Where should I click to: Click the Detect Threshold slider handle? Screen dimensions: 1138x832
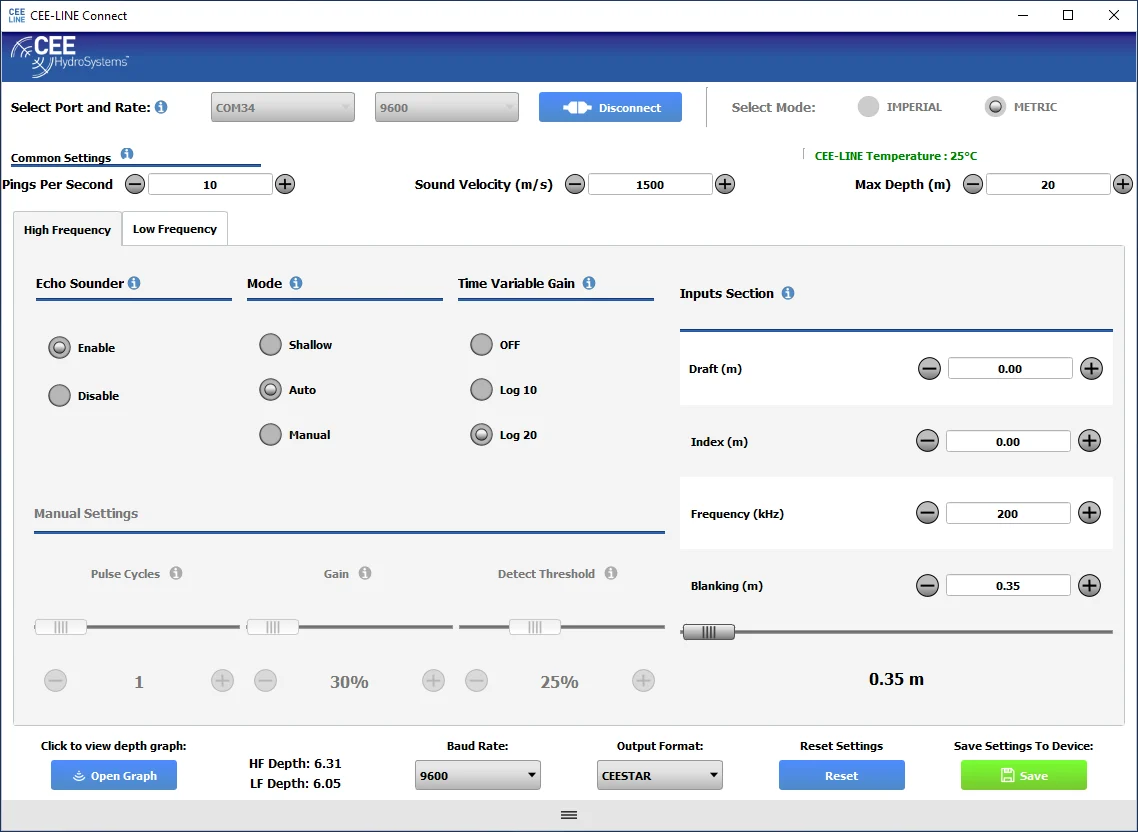(535, 627)
